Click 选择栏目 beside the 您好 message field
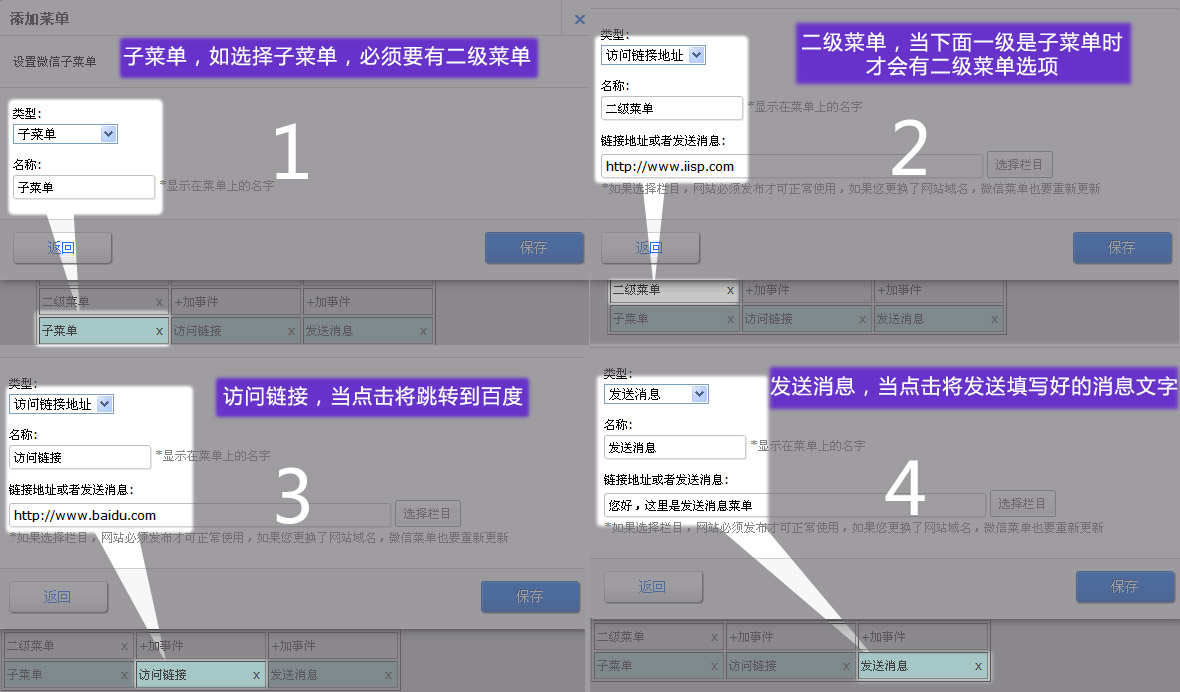1180x692 pixels. pyautogui.click(x=1022, y=504)
